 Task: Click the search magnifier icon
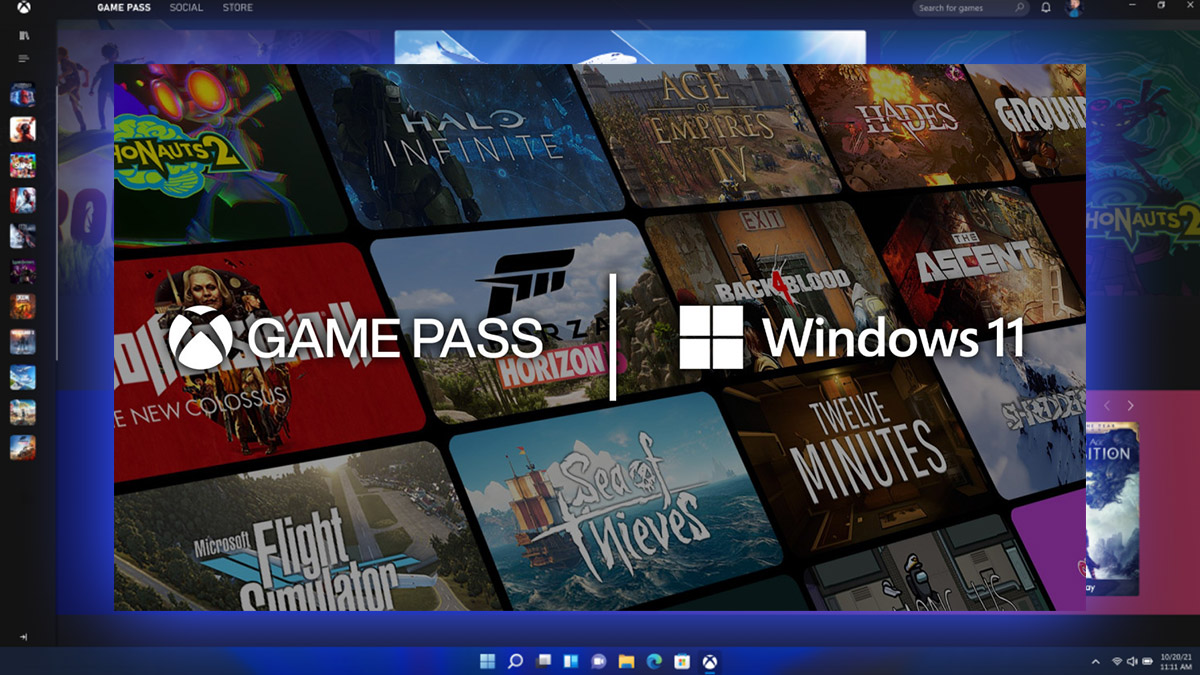tap(1020, 8)
